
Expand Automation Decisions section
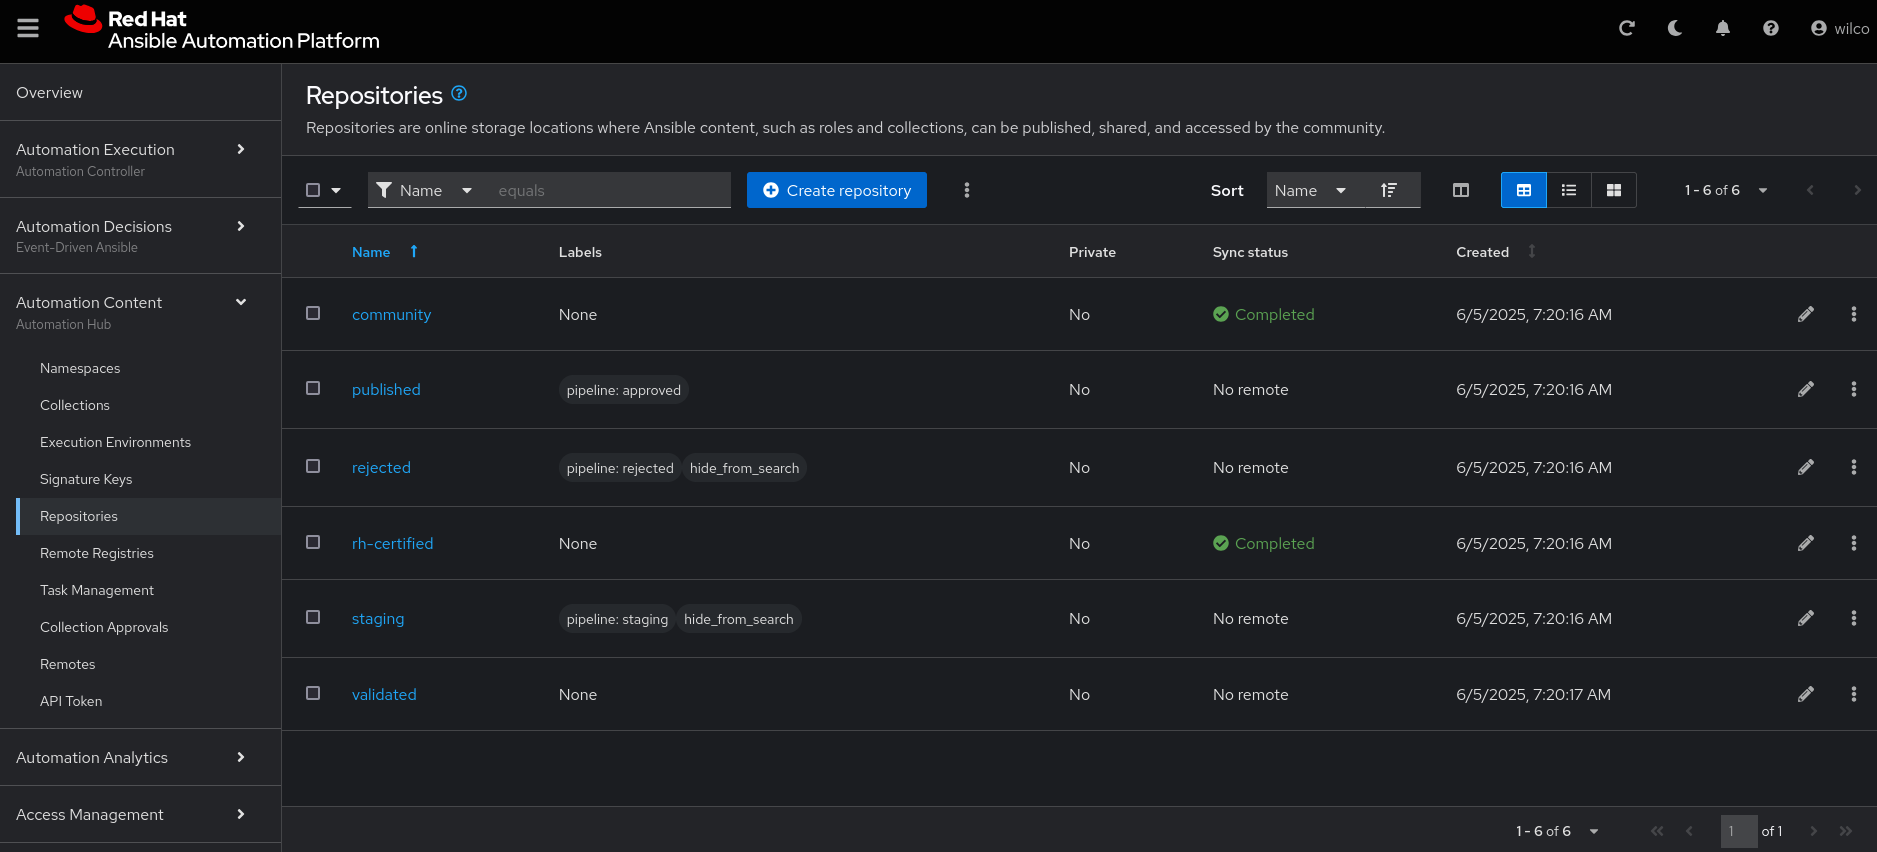[140, 236]
